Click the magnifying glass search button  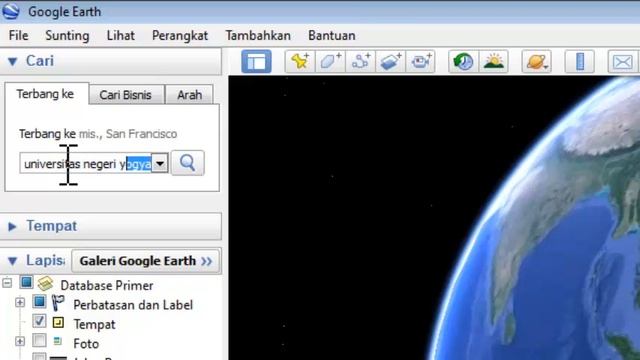pos(187,163)
